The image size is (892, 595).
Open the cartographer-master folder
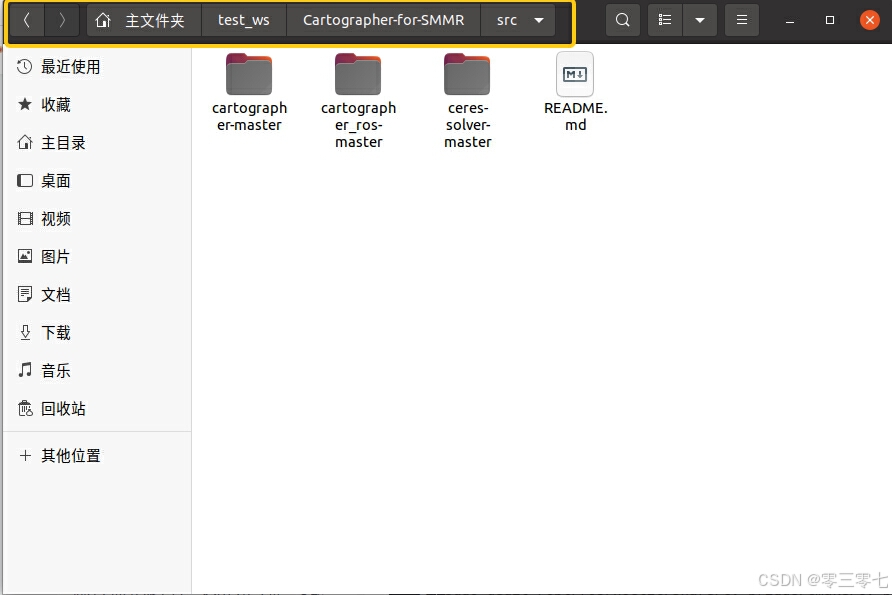pos(249,75)
